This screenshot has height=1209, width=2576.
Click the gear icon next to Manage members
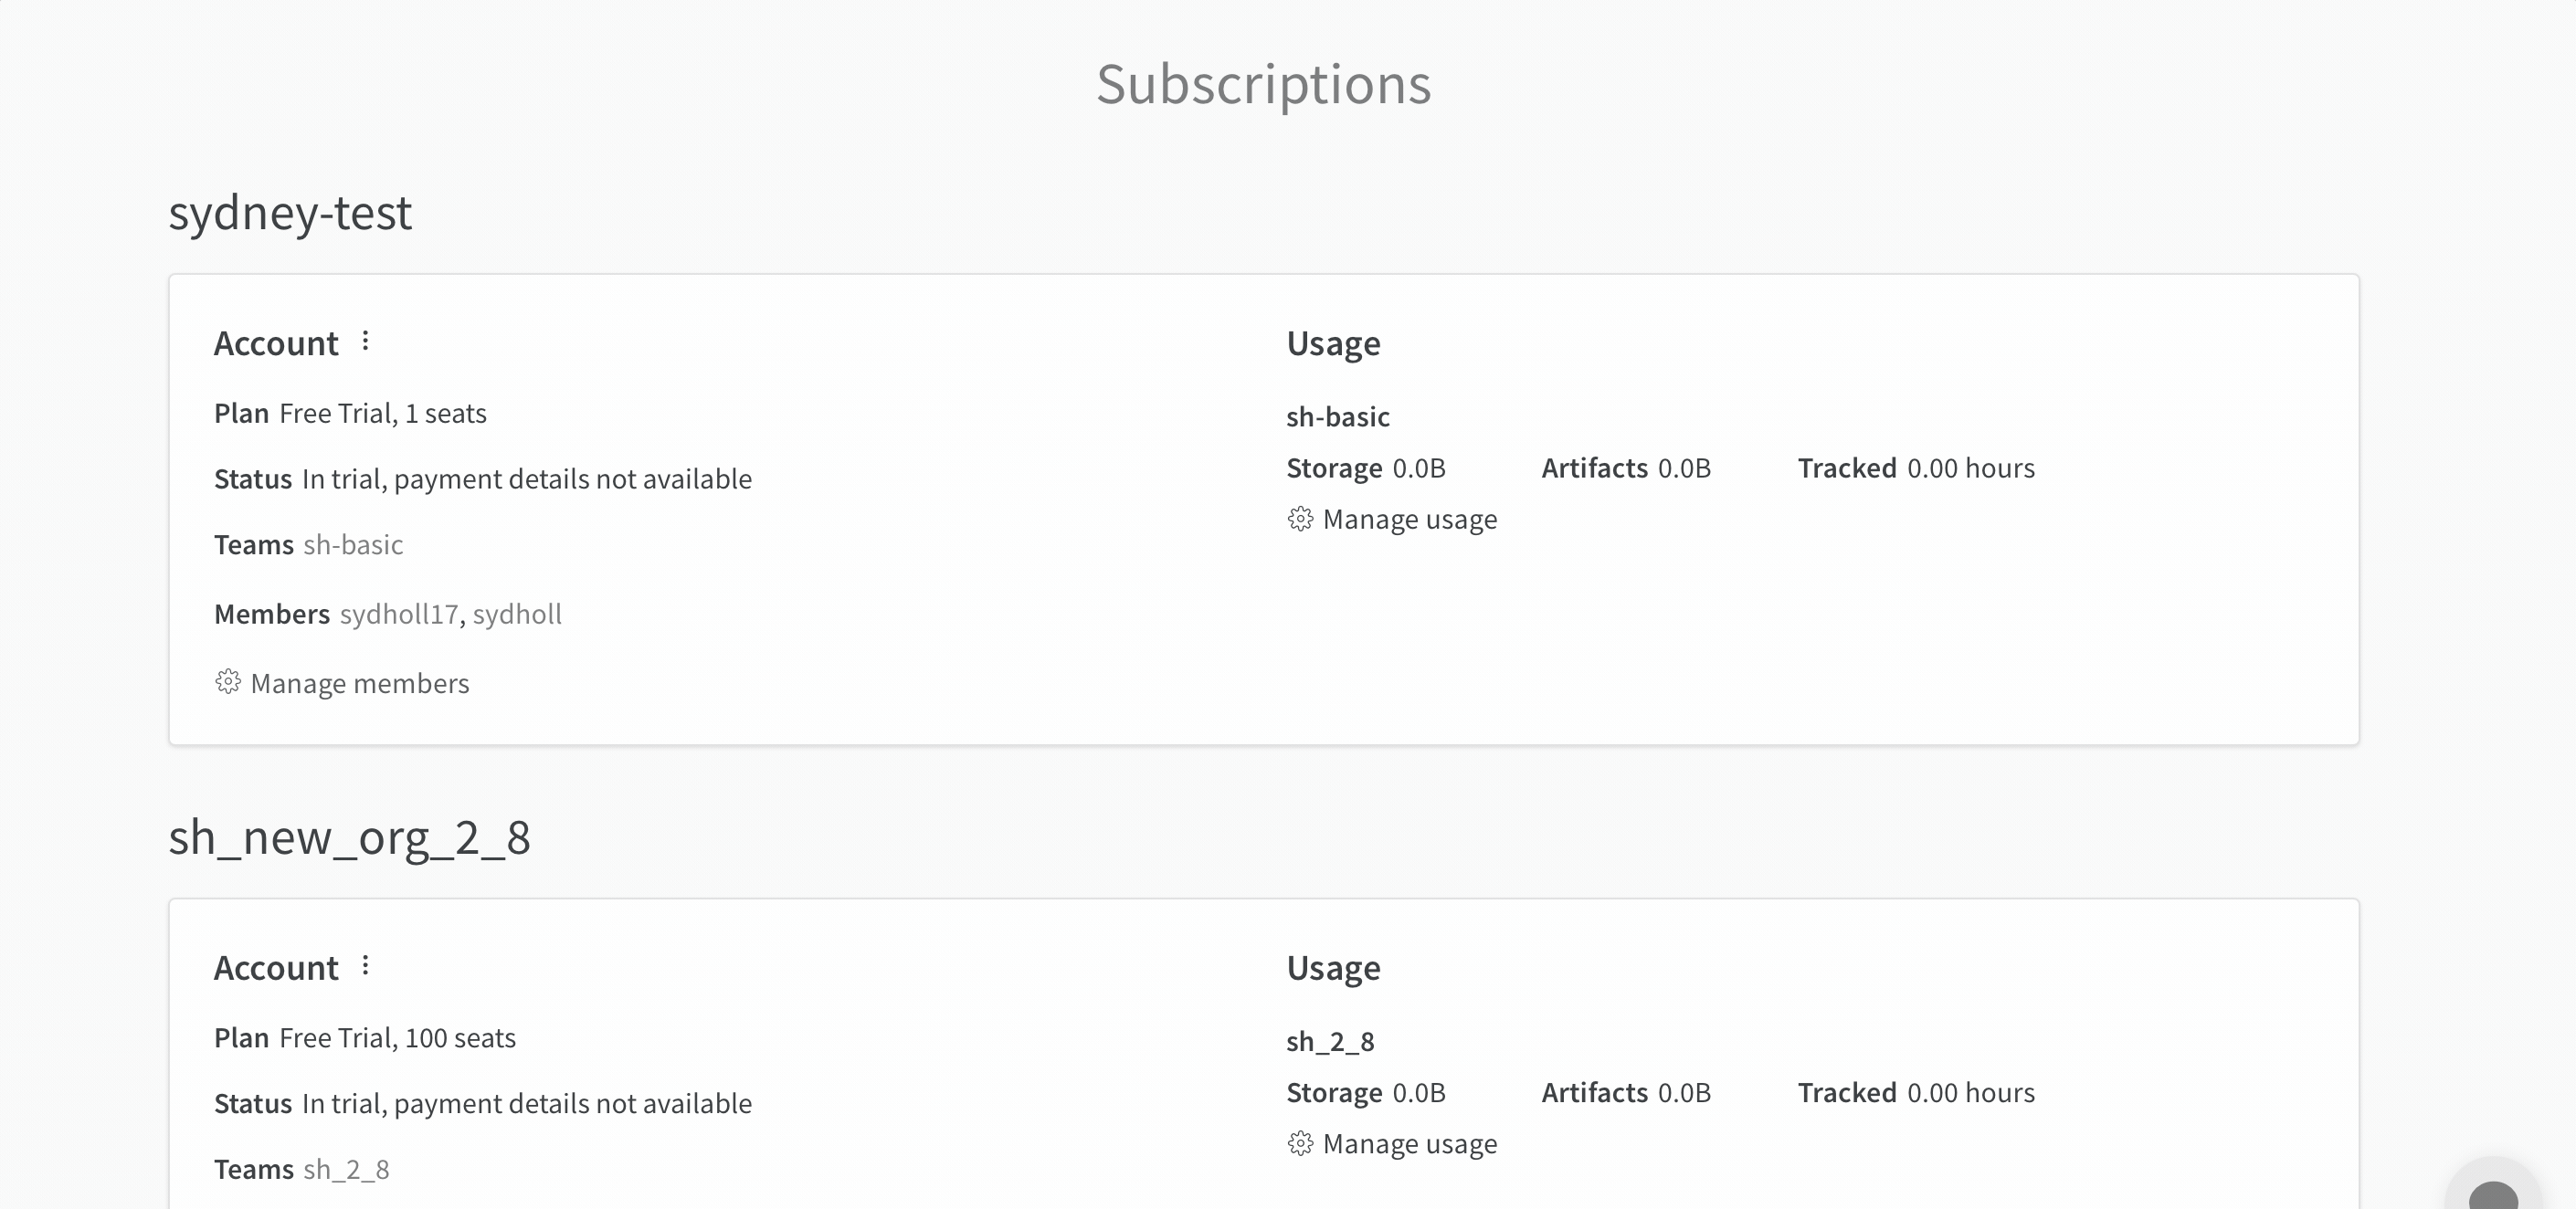pos(227,683)
